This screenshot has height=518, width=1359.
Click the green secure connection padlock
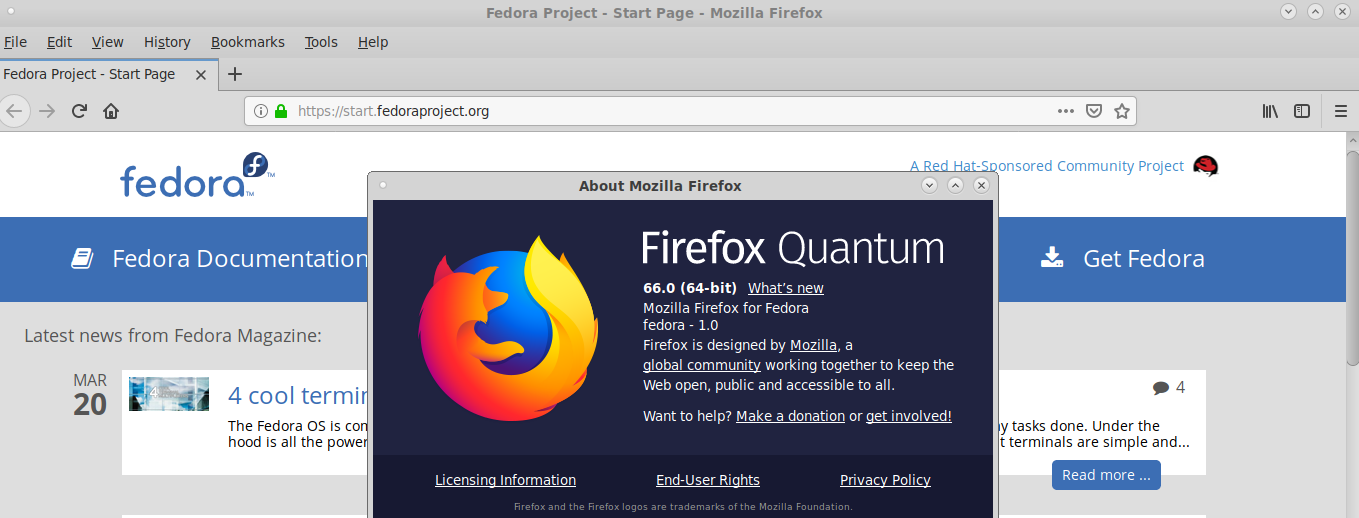[x=281, y=111]
